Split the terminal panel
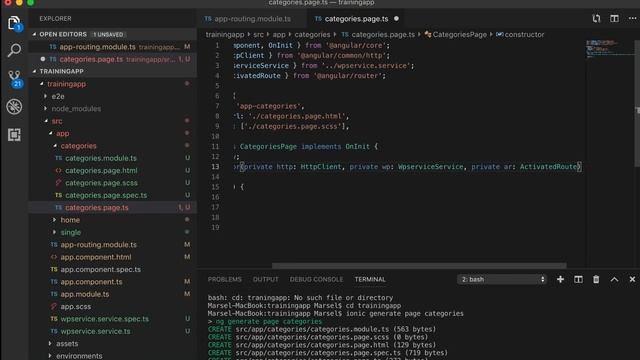Screen dimensions: 640x360 pos(578,279)
